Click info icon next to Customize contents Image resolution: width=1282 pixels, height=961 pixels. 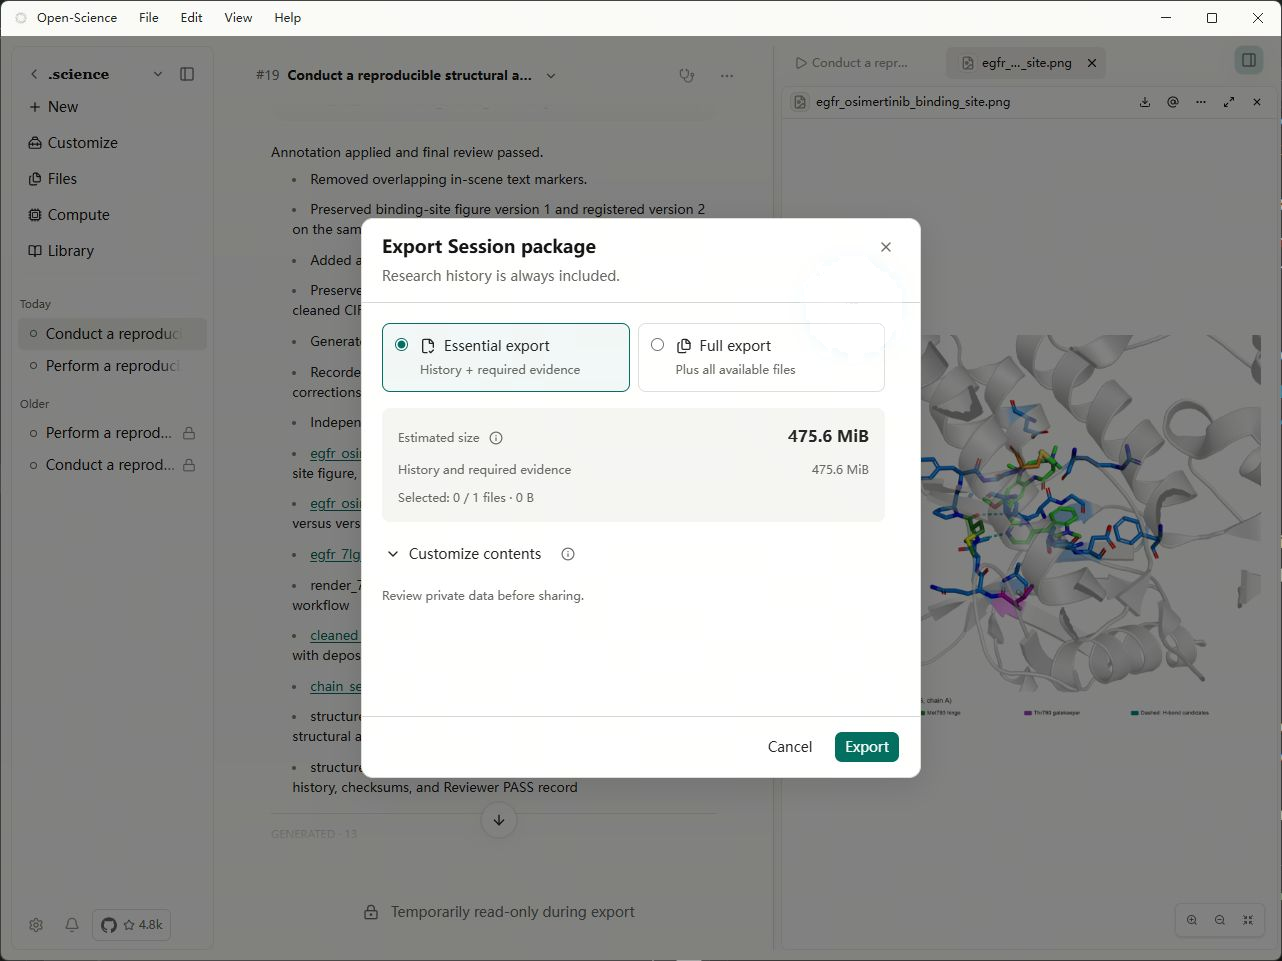568,554
